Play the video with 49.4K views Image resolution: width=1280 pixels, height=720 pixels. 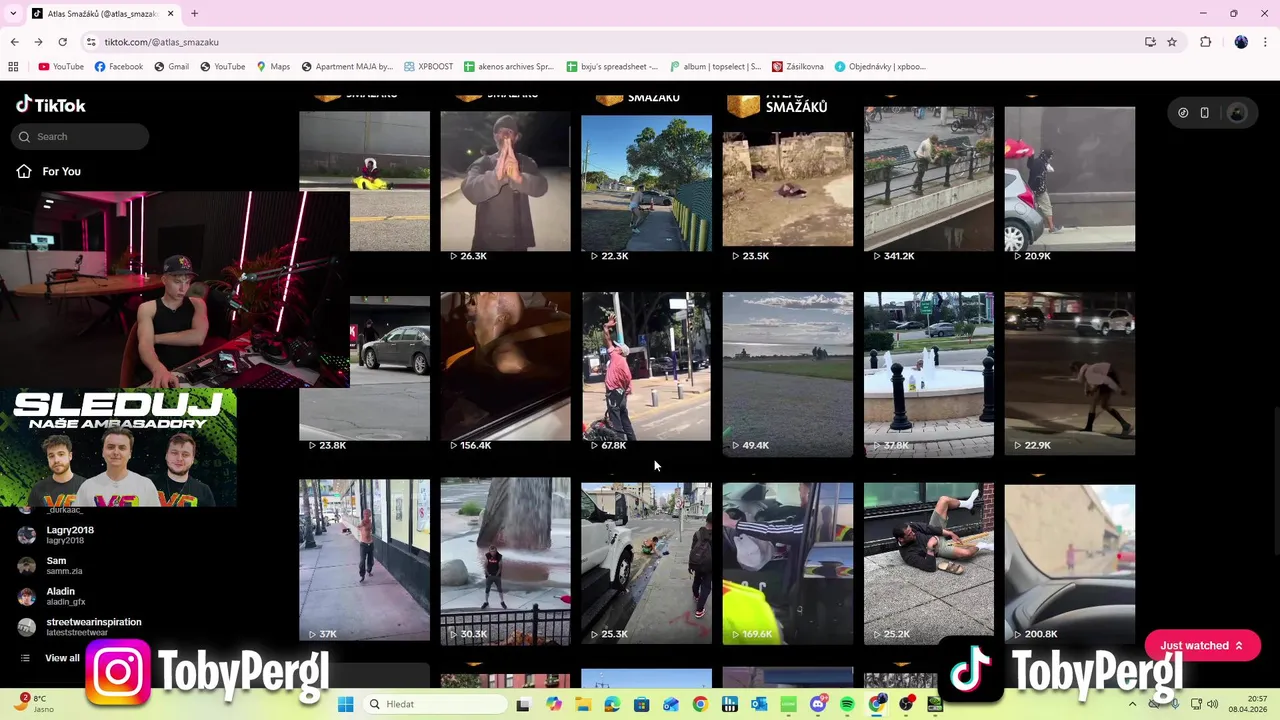(x=787, y=372)
